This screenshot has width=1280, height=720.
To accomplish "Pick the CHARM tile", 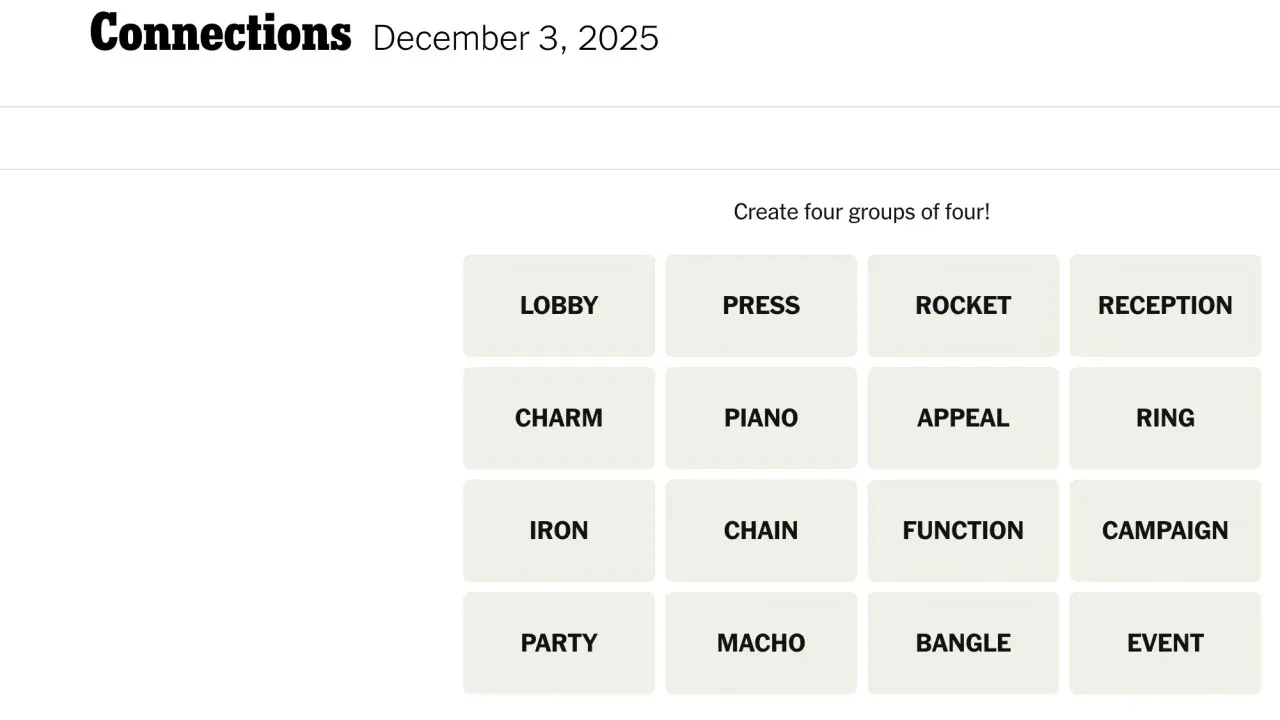I will tap(558, 418).
